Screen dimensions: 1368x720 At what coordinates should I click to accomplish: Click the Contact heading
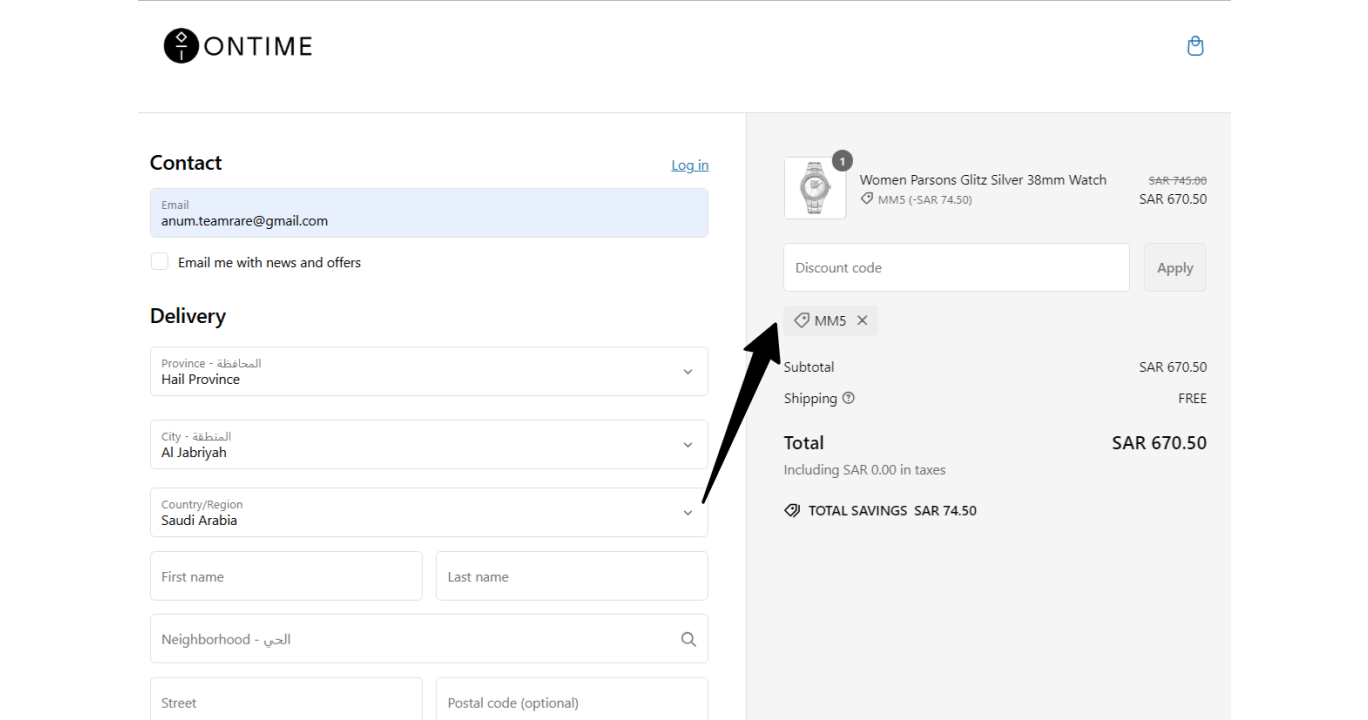[186, 163]
